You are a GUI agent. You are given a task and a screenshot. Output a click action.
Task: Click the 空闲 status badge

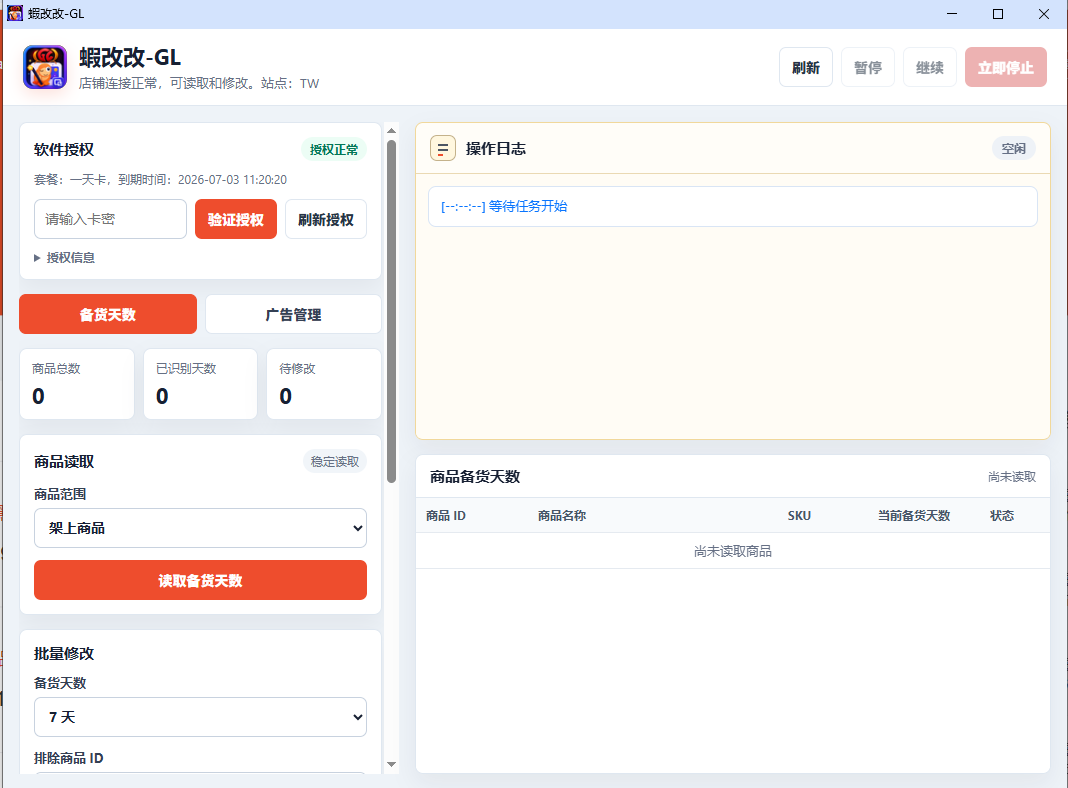tap(1014, 148)
